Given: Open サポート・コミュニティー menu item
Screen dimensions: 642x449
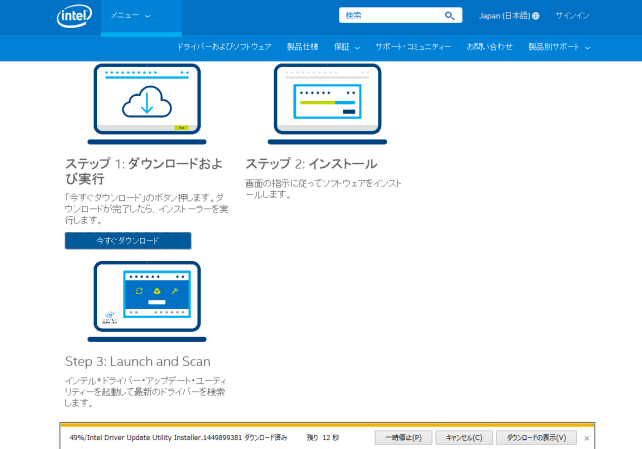Looking at the screenshot, I should pos(413,47).
